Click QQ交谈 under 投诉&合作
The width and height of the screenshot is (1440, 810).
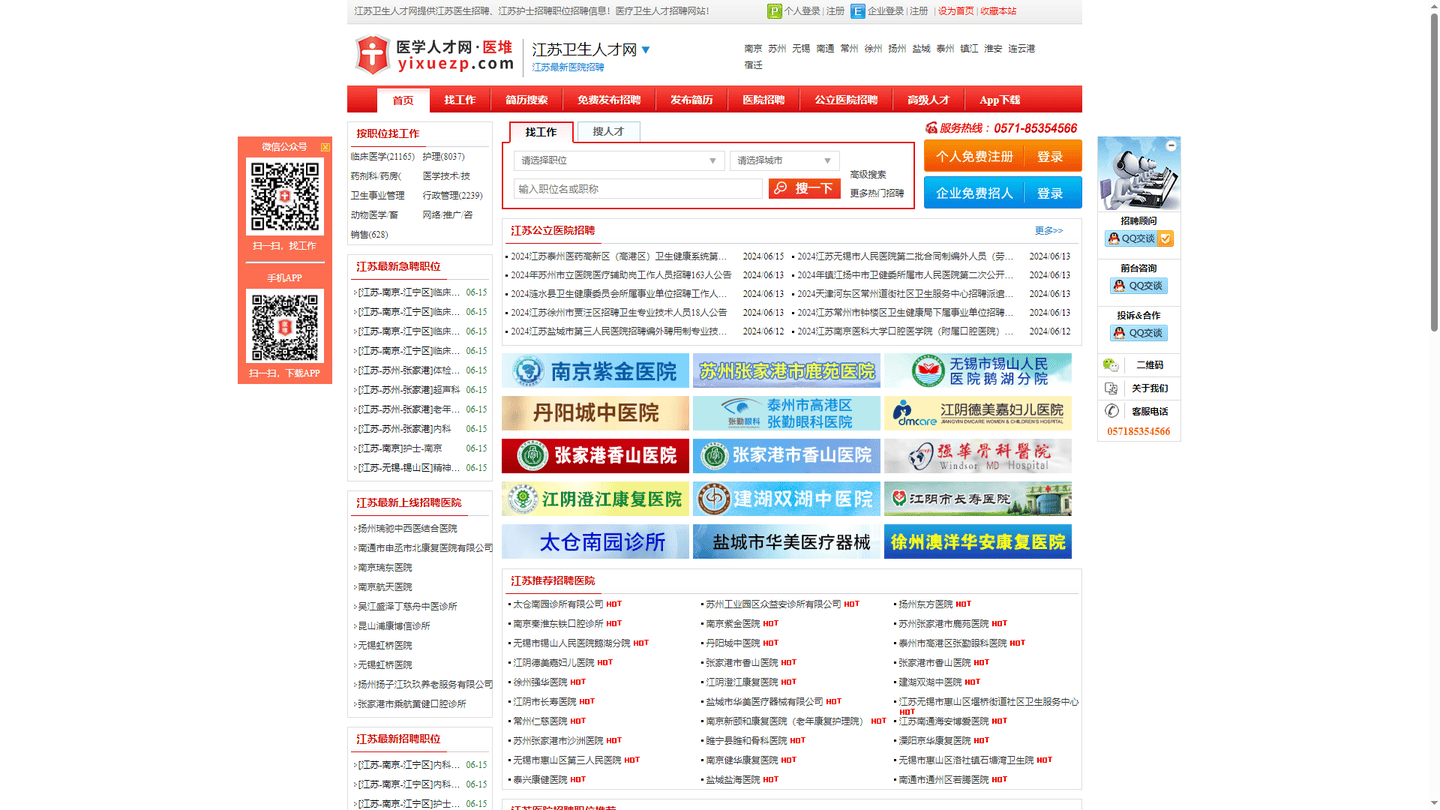[1139, 333]
